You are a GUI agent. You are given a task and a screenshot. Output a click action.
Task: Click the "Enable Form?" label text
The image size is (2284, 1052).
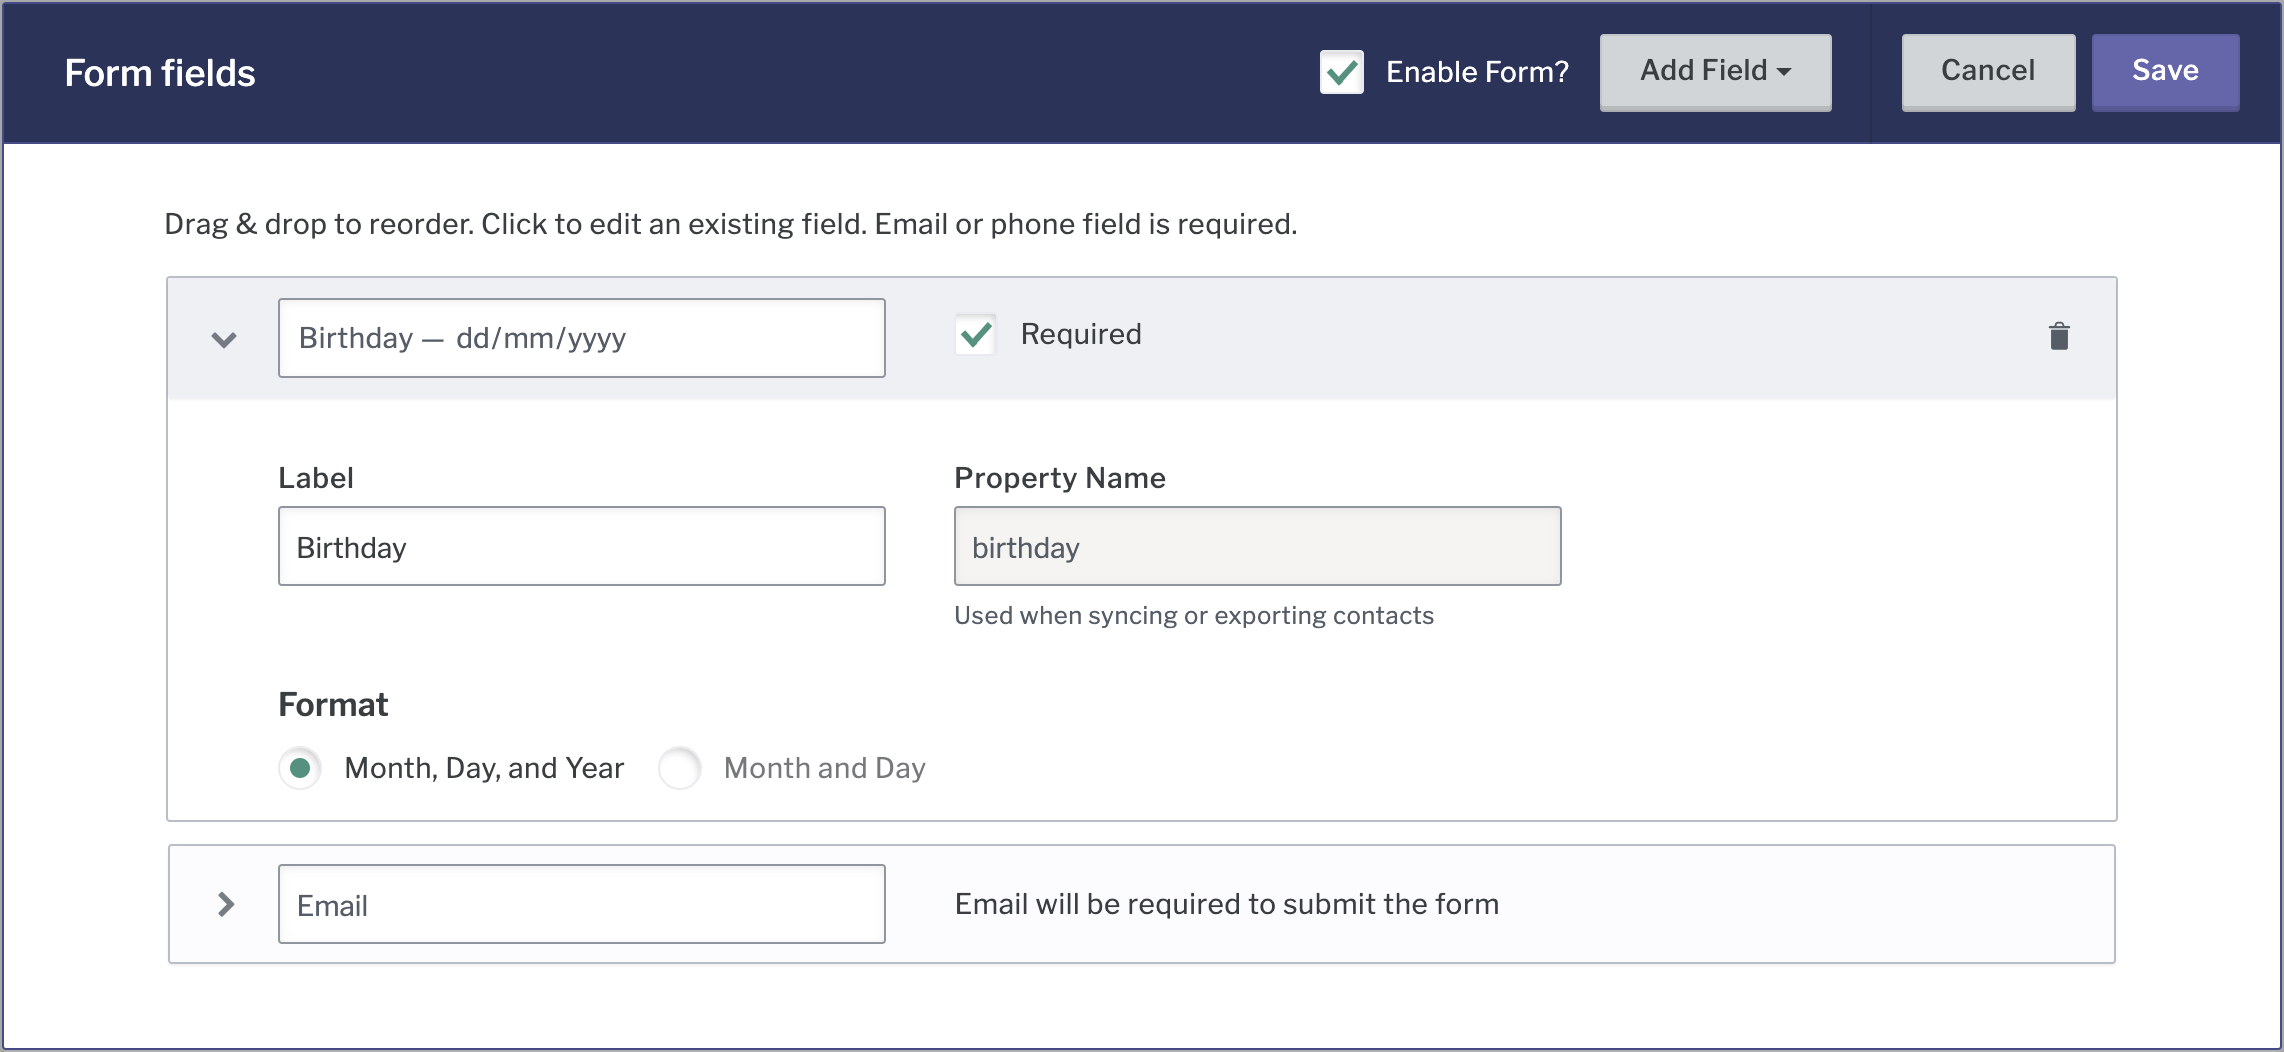(x=1477, y=72)
